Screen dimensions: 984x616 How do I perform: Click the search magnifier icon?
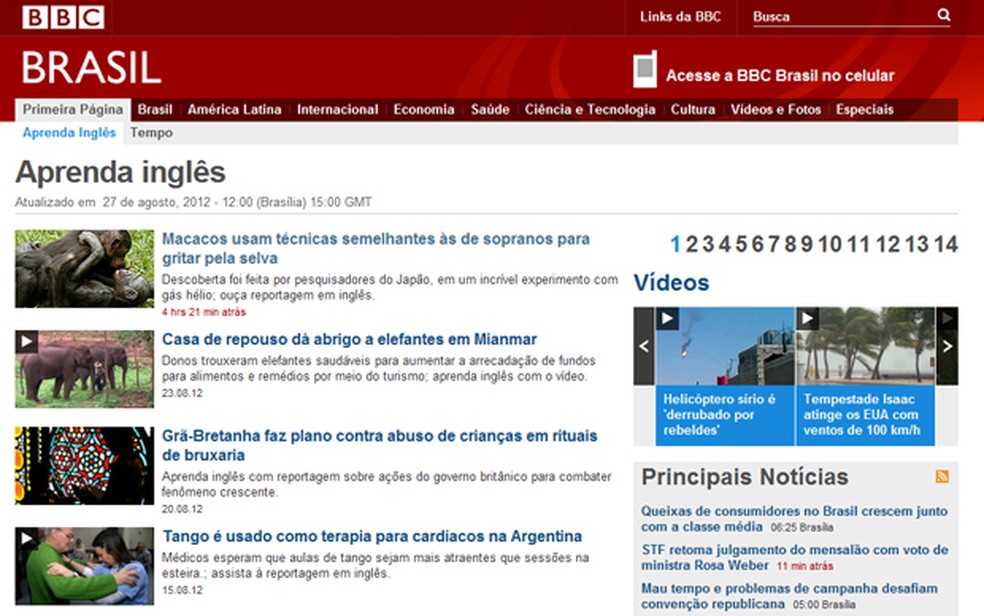click(x=944, y=15)
